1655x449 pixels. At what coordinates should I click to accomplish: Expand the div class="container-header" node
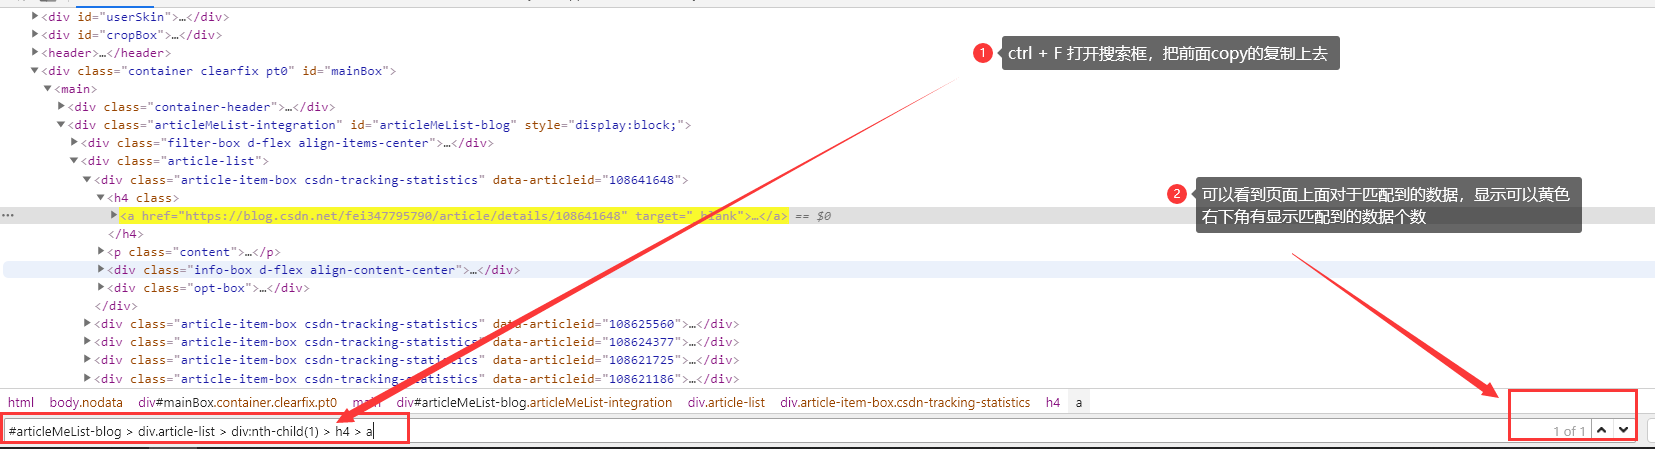62,107
